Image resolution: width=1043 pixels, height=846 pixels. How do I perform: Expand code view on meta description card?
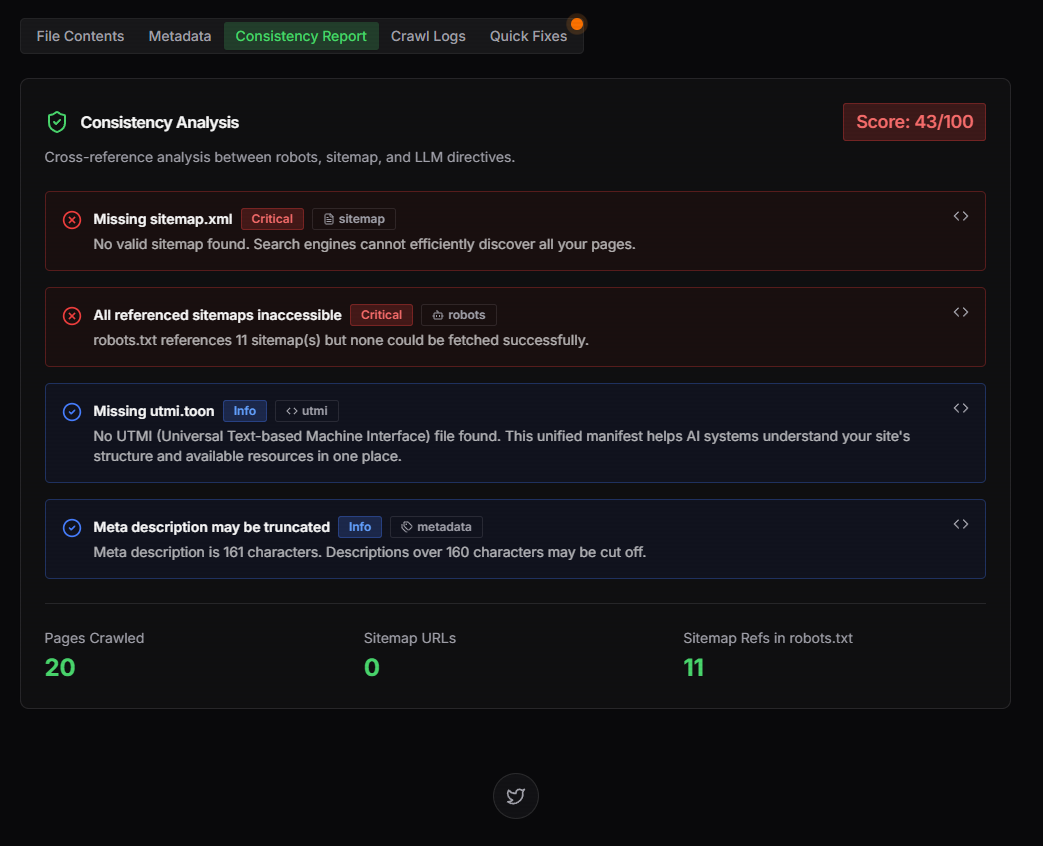(x=961, y=523)
